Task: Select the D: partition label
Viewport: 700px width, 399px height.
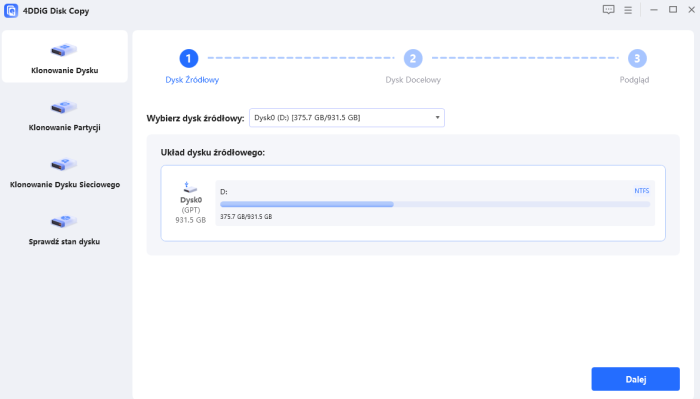Action: [224, 192]
